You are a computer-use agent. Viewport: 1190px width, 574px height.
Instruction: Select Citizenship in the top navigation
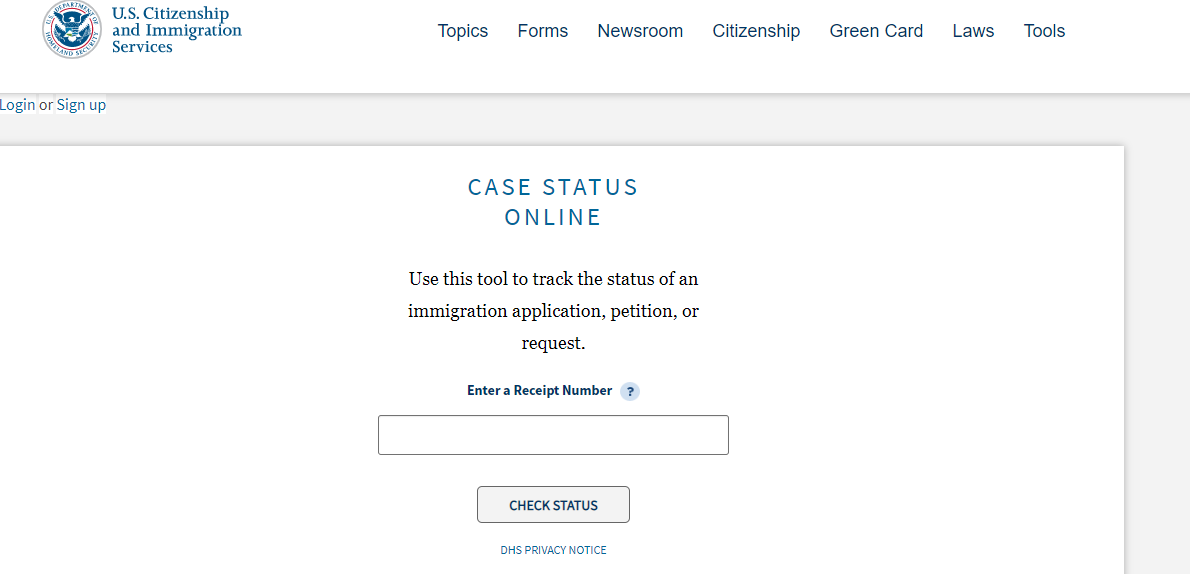click(x=756, y=31)
